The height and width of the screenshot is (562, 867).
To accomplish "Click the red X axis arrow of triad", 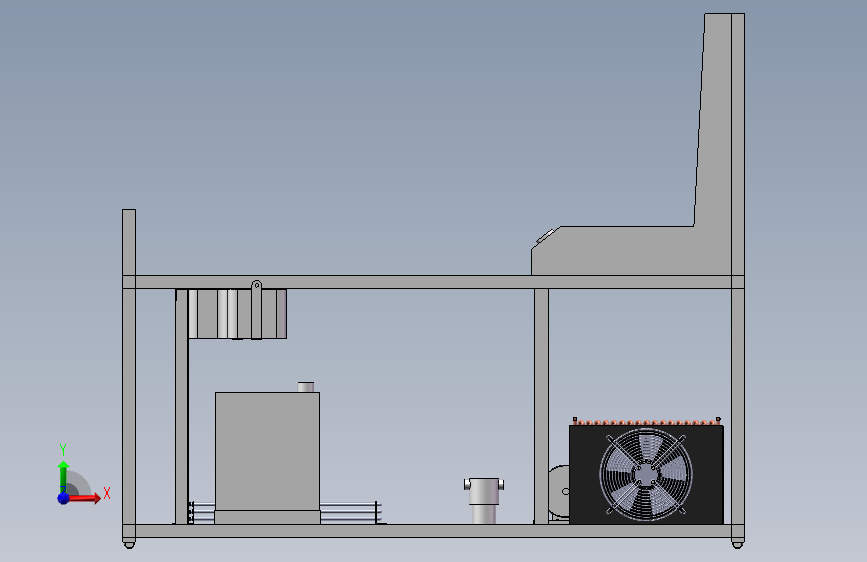I will pyautogui.click(x=84, y=498).
